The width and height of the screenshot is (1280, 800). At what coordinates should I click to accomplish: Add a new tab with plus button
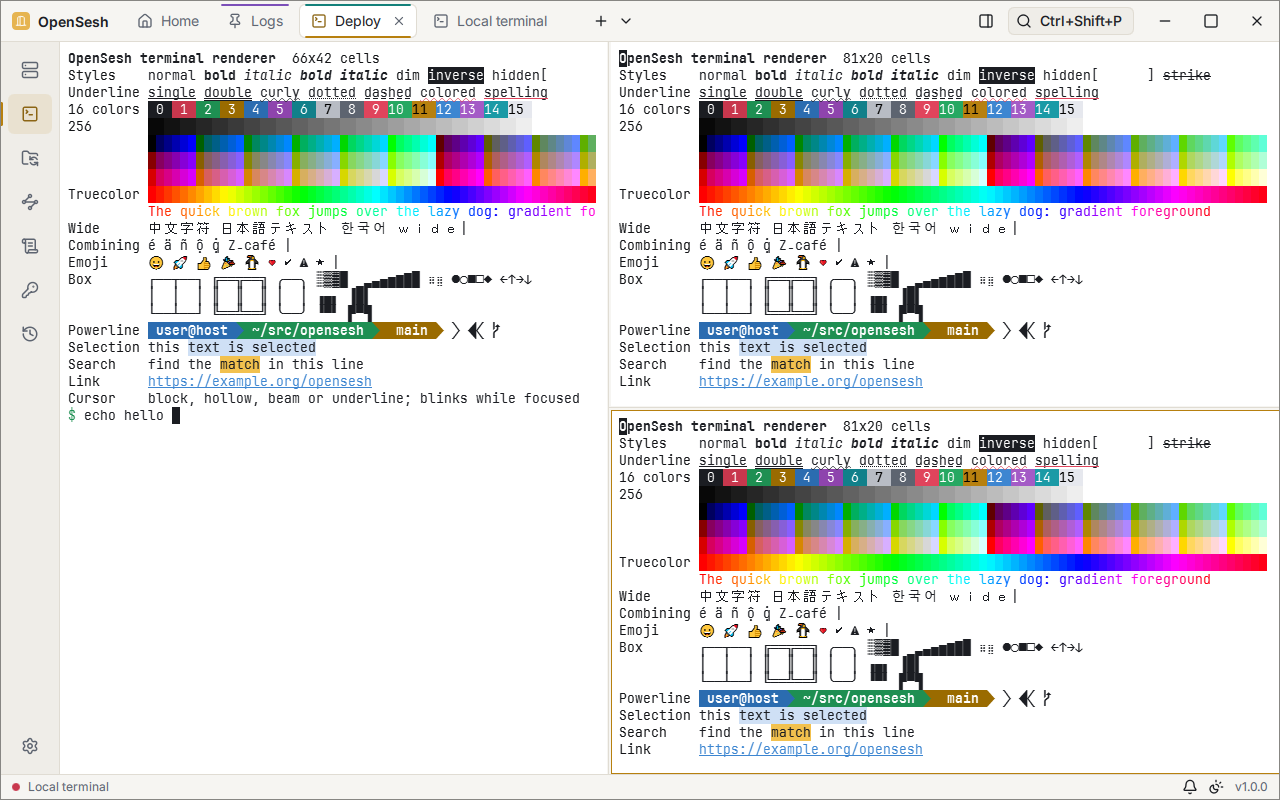(601, 21)
